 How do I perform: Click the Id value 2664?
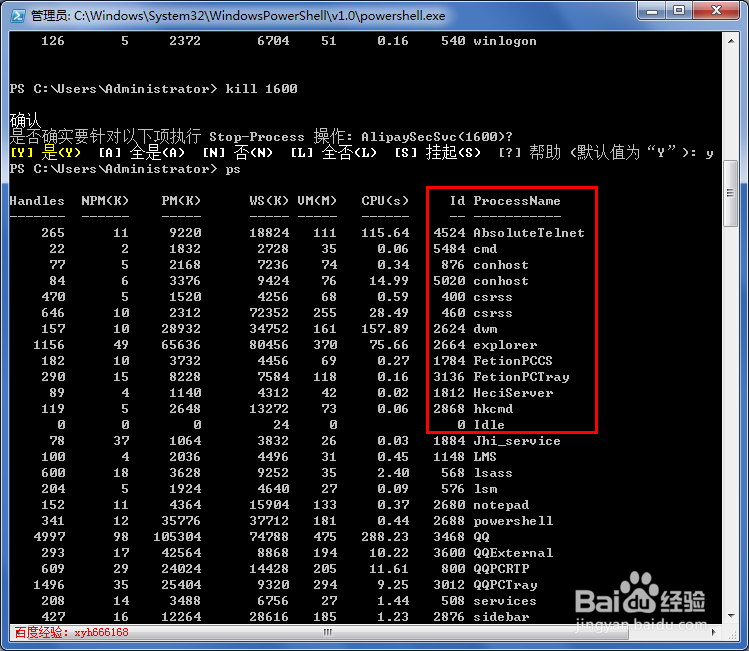(x=449, y=345)
